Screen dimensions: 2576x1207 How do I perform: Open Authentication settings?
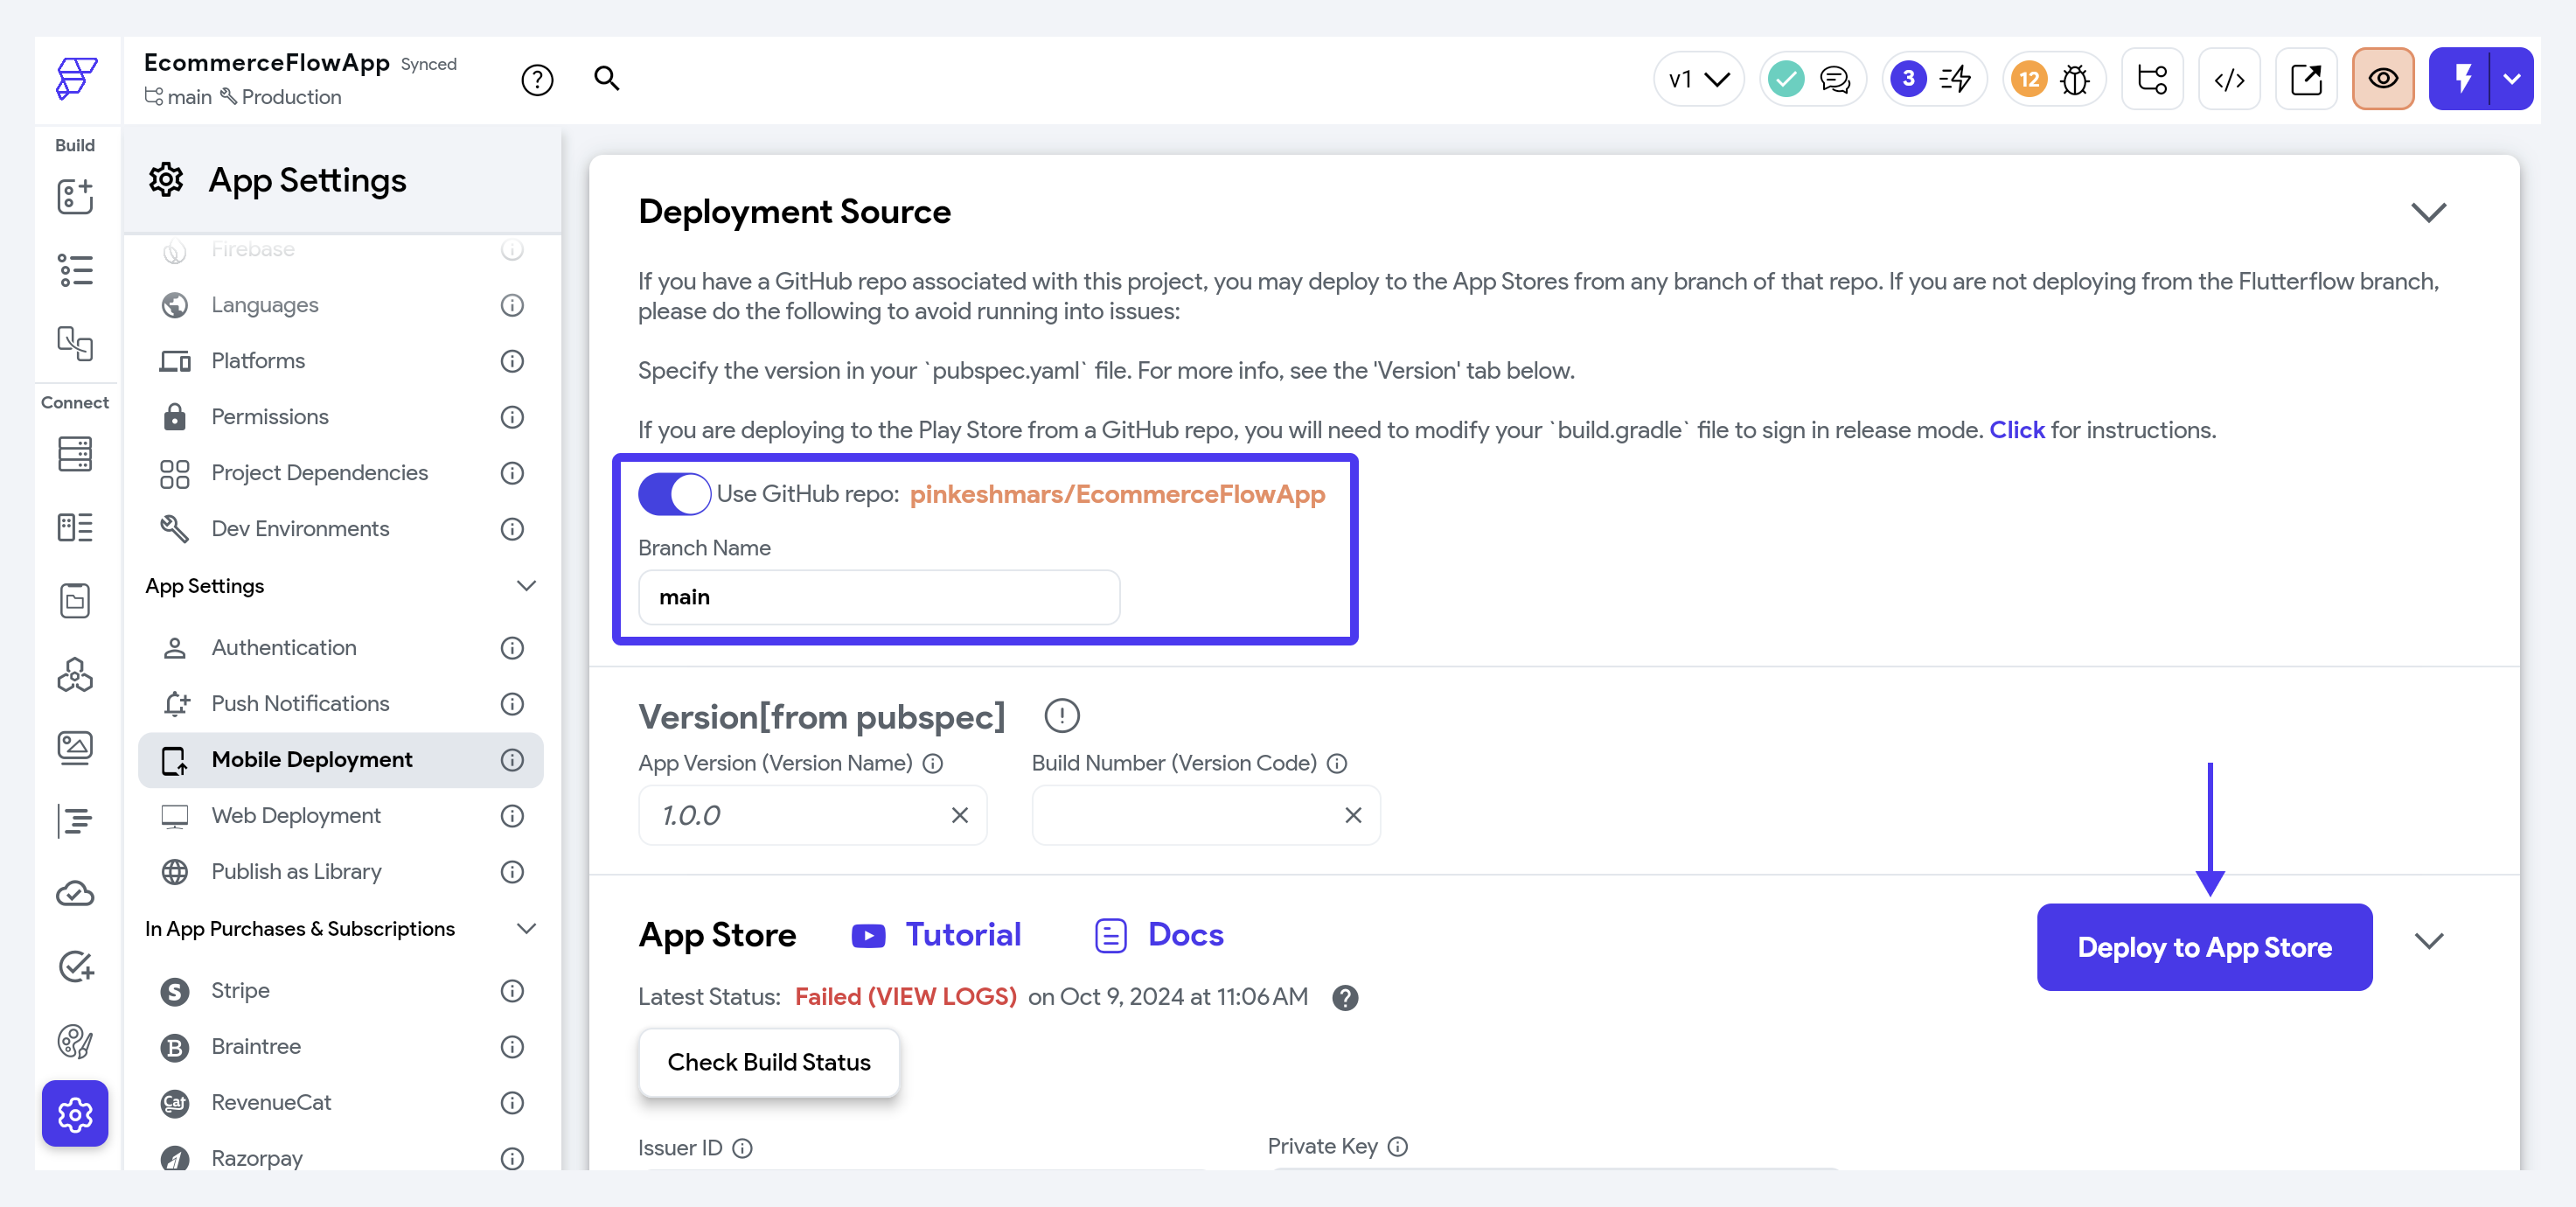(x=340, y=648)
